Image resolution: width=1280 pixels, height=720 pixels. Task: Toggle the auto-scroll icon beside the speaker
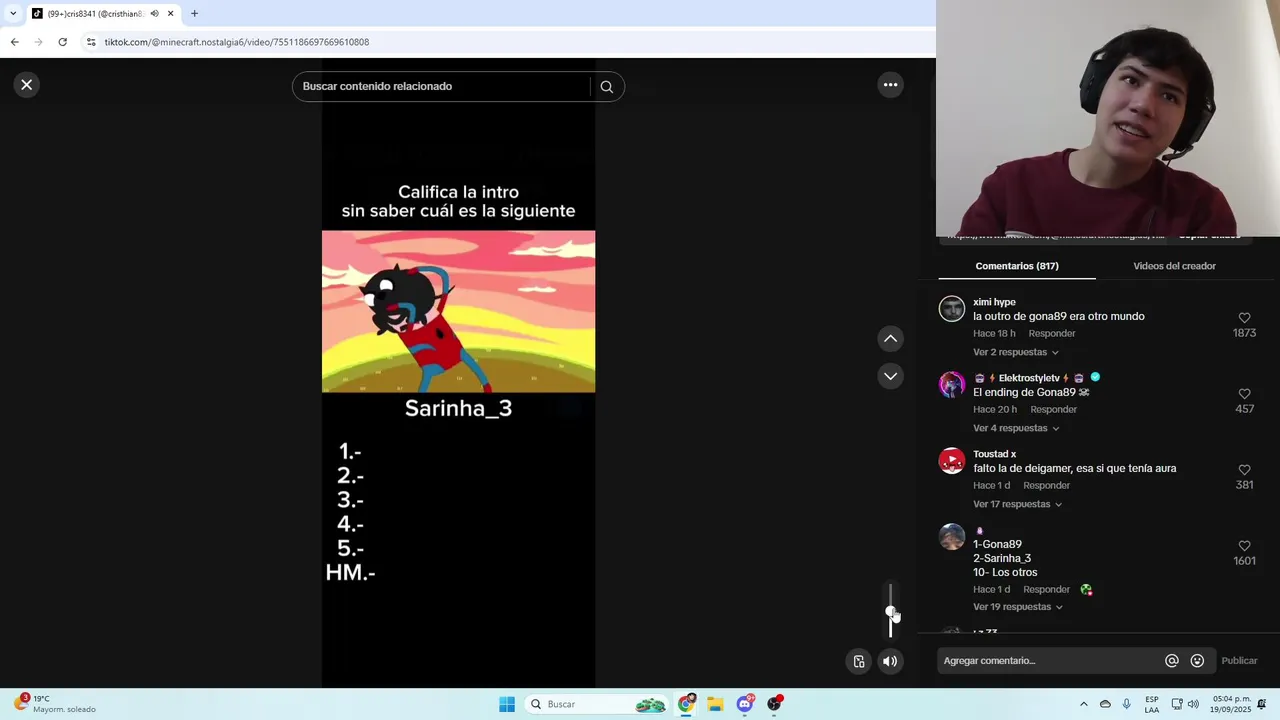[x=859, y=661]
